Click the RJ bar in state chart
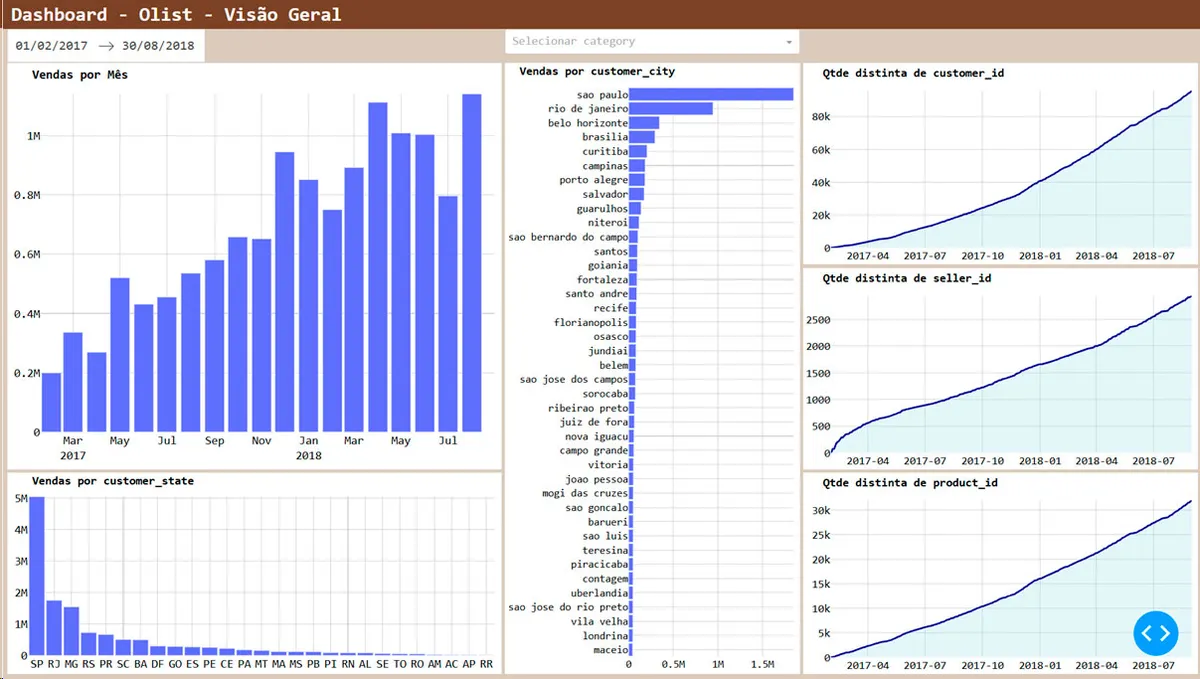This screenshot has height=679, width=1200. 54,628
